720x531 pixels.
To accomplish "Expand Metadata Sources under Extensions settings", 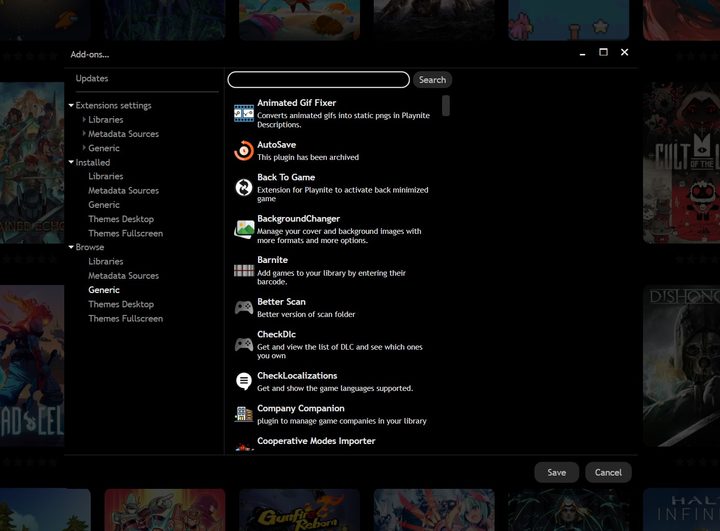I will click(x=84, y=134).
